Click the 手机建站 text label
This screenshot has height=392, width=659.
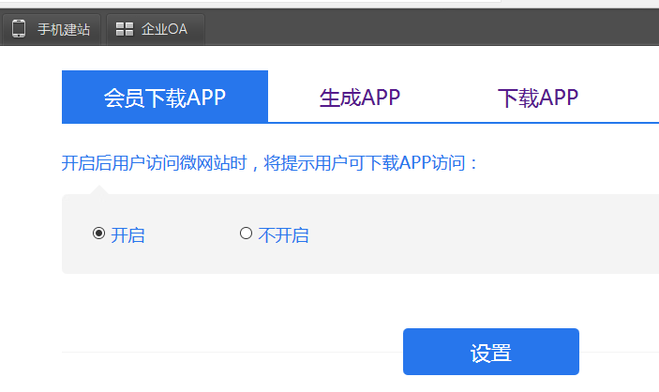pos(63,29)
